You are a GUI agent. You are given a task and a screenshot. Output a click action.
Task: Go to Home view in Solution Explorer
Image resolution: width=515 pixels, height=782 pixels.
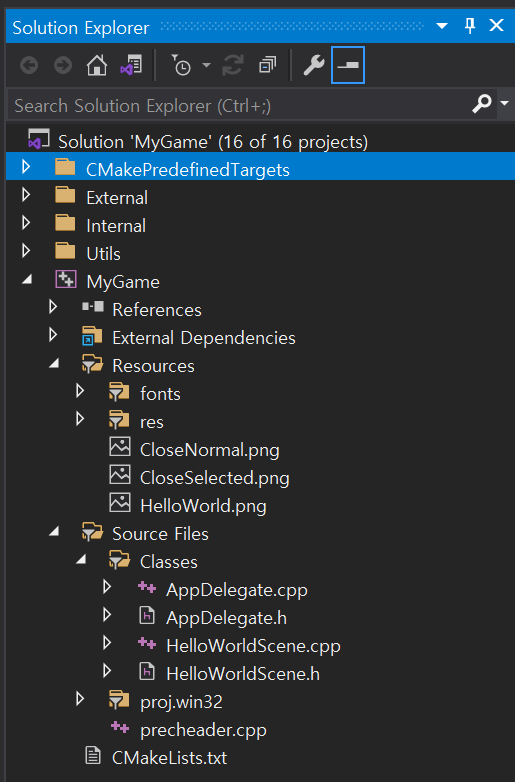click(x=97, y=65)
